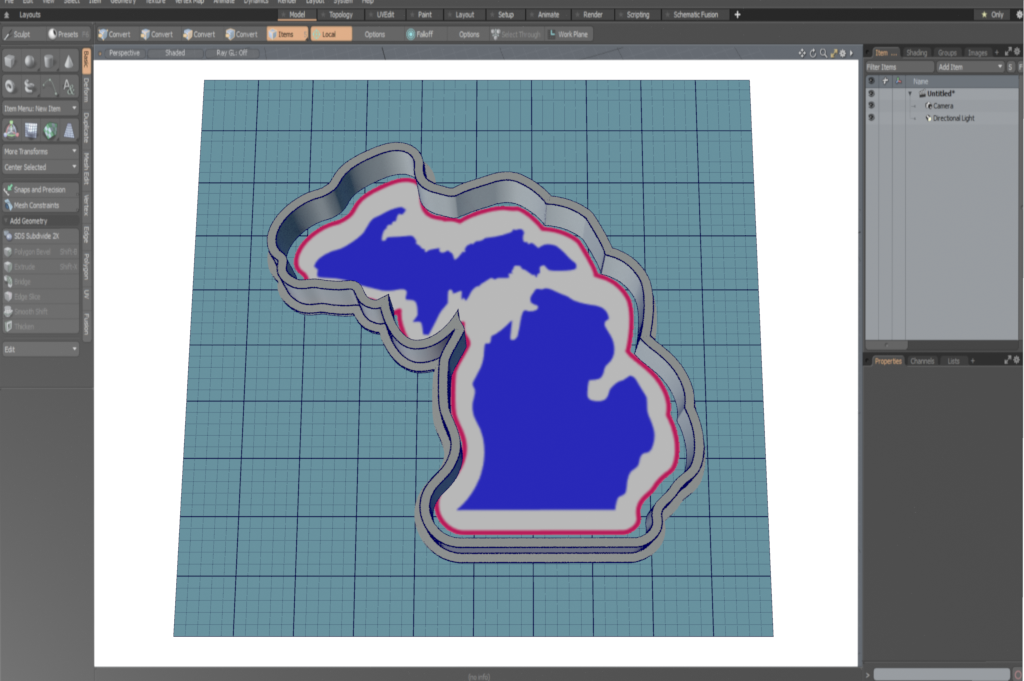
Task: Select the Cube primitive tool
Action: click(11, 62)
